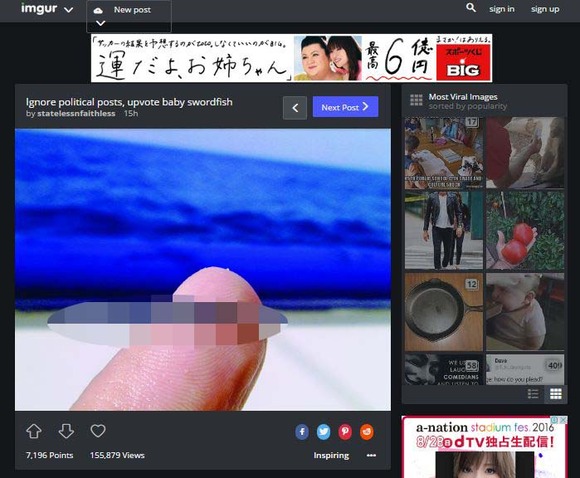Open the baby drinking thumbnail
580x478 pixels.
click(525, 312)
